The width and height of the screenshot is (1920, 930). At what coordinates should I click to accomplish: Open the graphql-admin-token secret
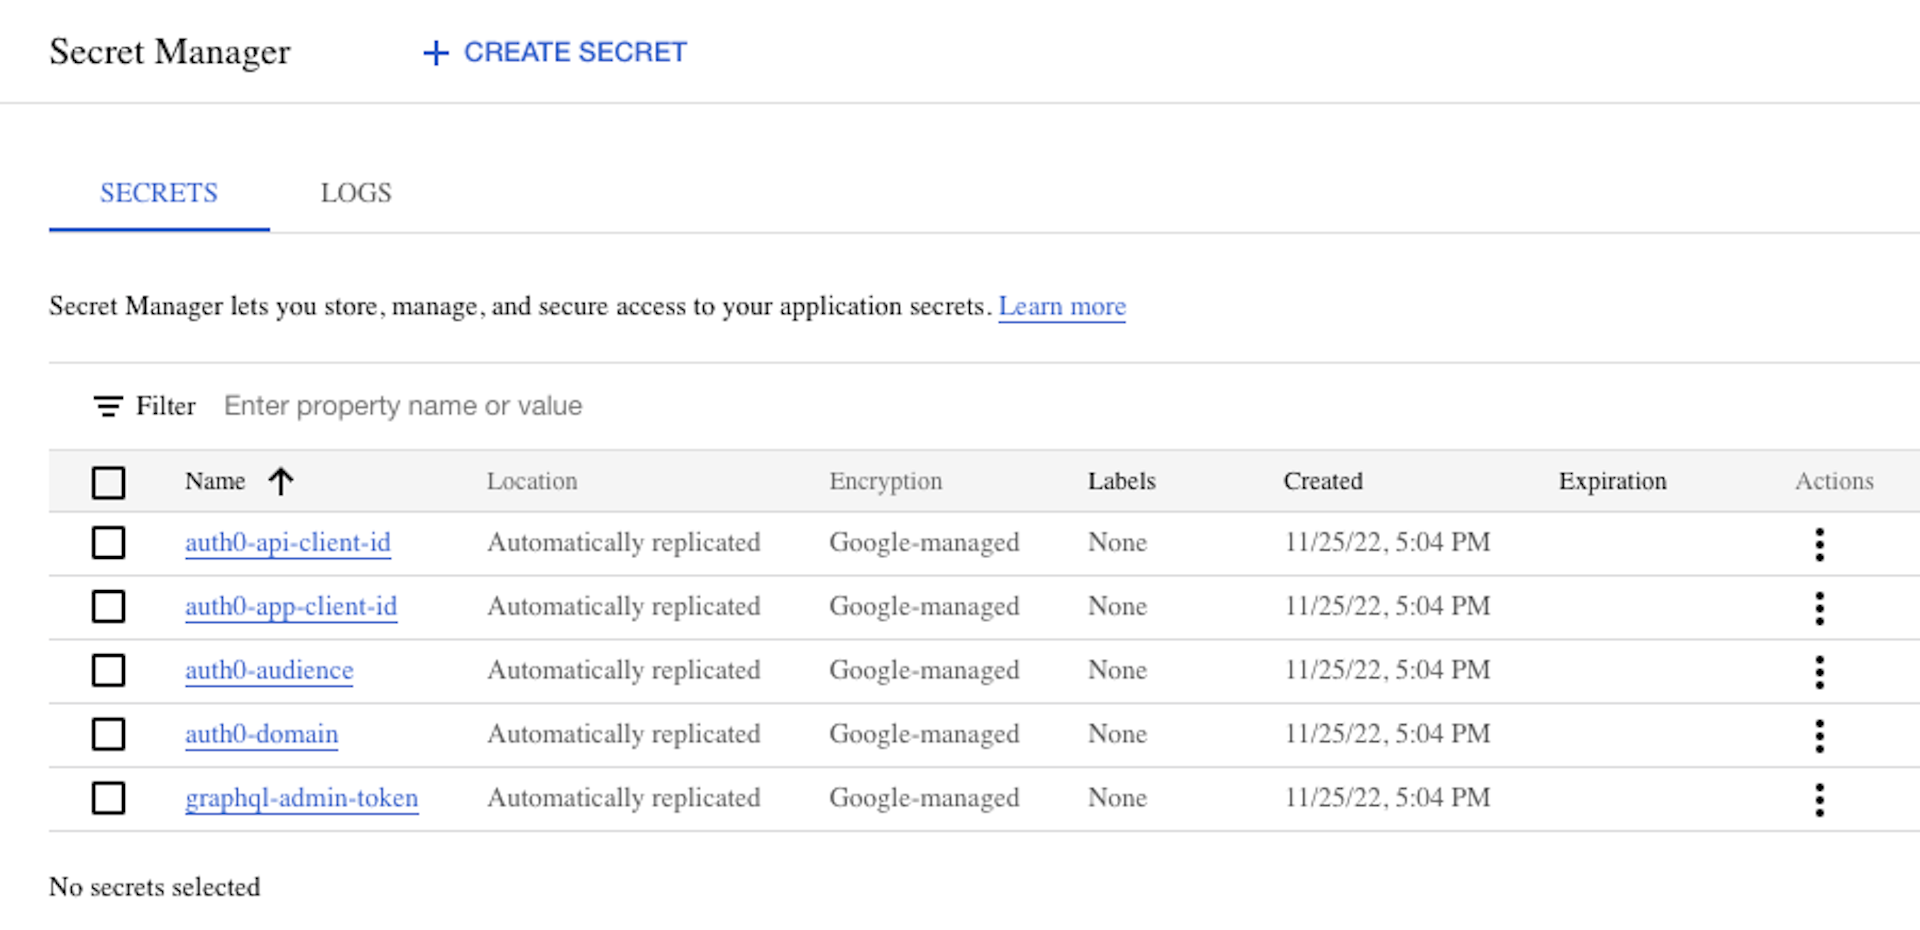pyautogui.click(x=302, y=798)
